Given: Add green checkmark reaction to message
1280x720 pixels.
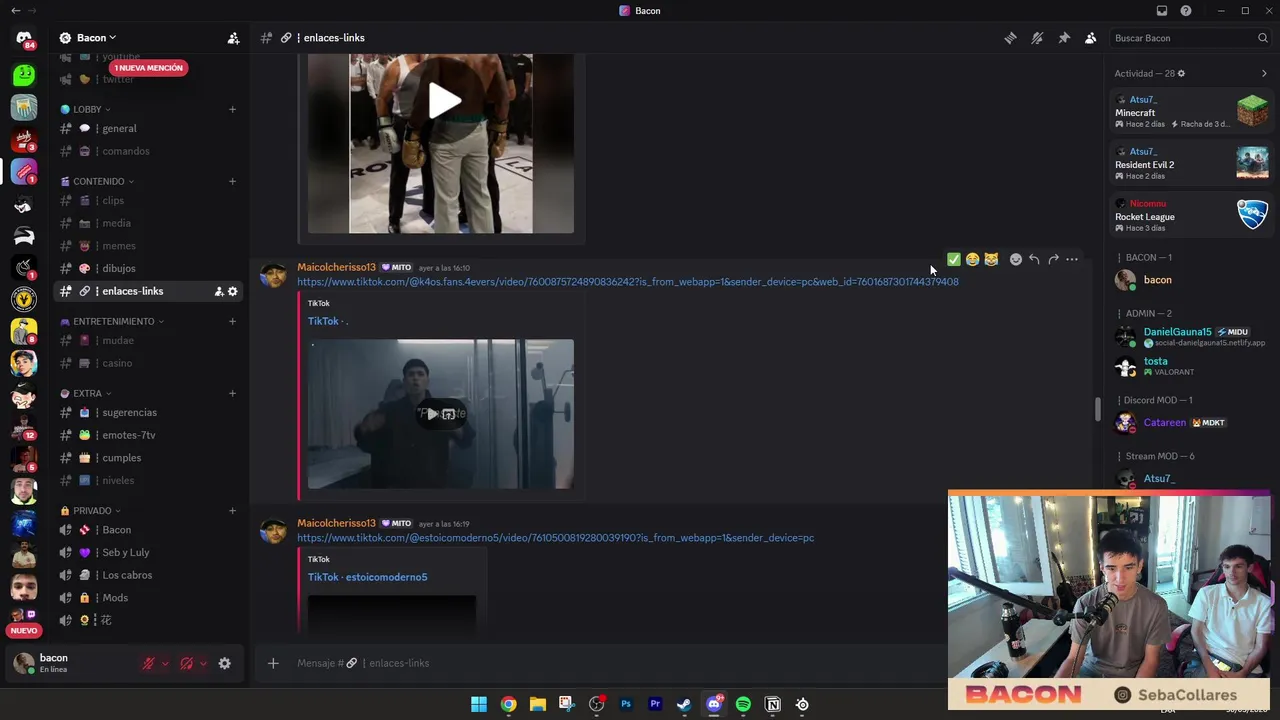Looking at the screenshot, I should click(953, 259).
